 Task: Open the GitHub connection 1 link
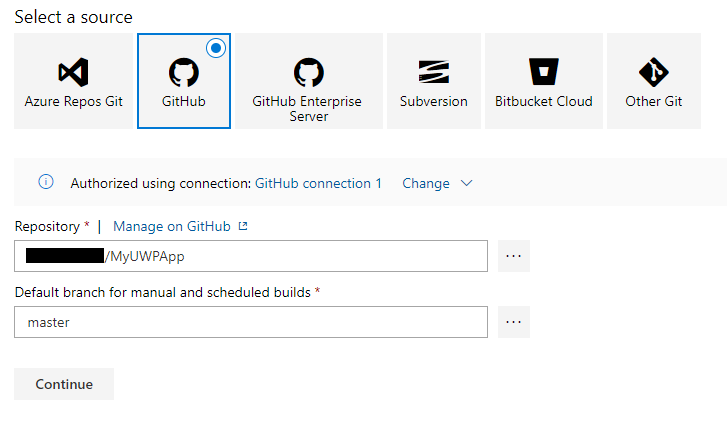[x=318, y=183]
